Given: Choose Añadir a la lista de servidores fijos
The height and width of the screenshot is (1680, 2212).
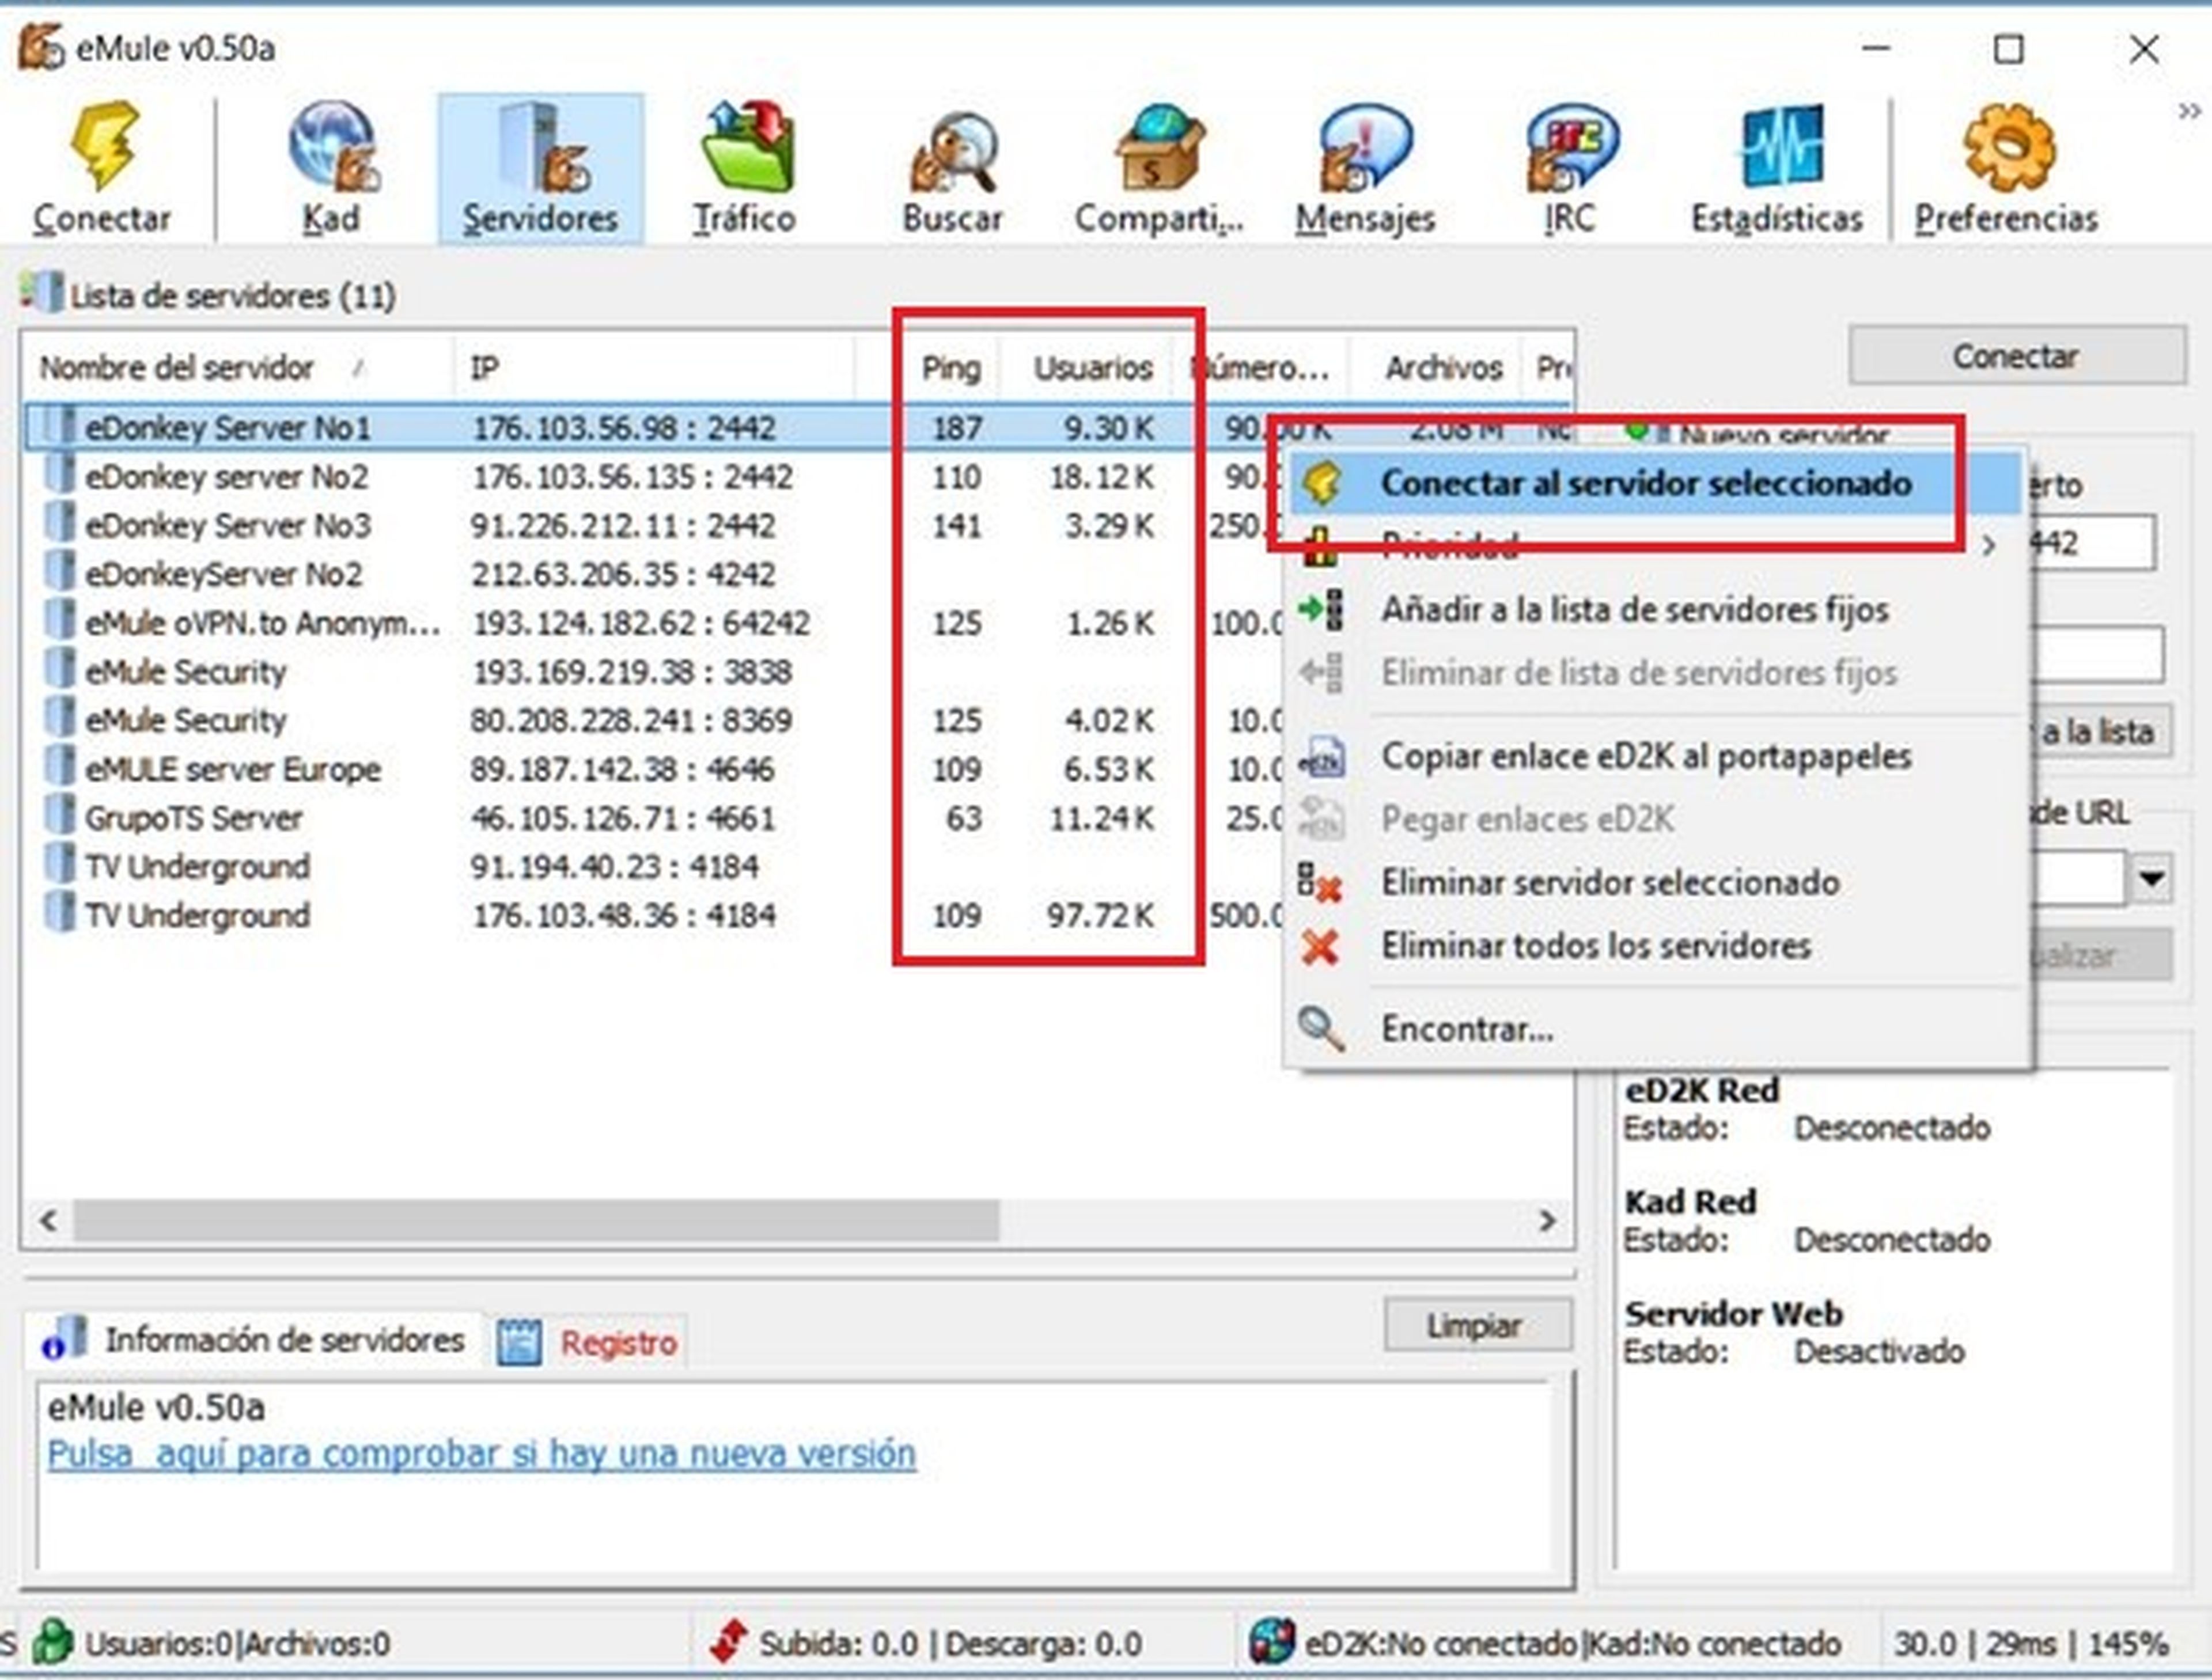Looking at the screenshot, I should click(1655, 610).
